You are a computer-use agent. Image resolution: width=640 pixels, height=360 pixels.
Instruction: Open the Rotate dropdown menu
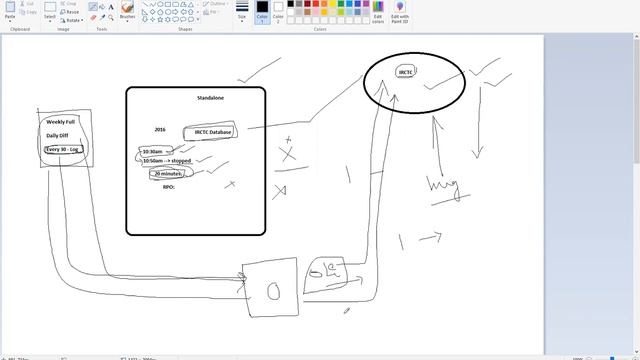click(72, 20)
